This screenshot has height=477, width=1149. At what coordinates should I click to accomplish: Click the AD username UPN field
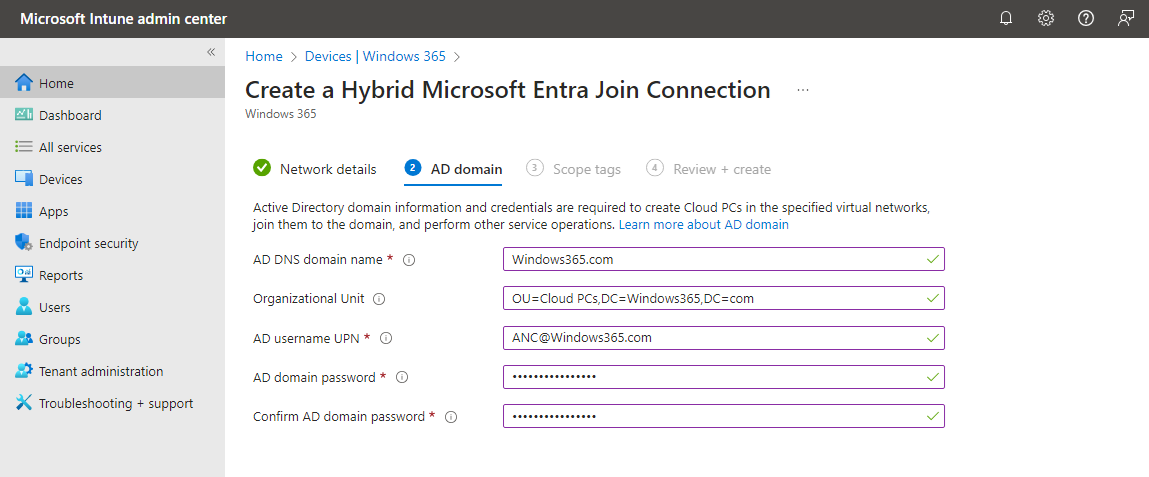[724, 338]
